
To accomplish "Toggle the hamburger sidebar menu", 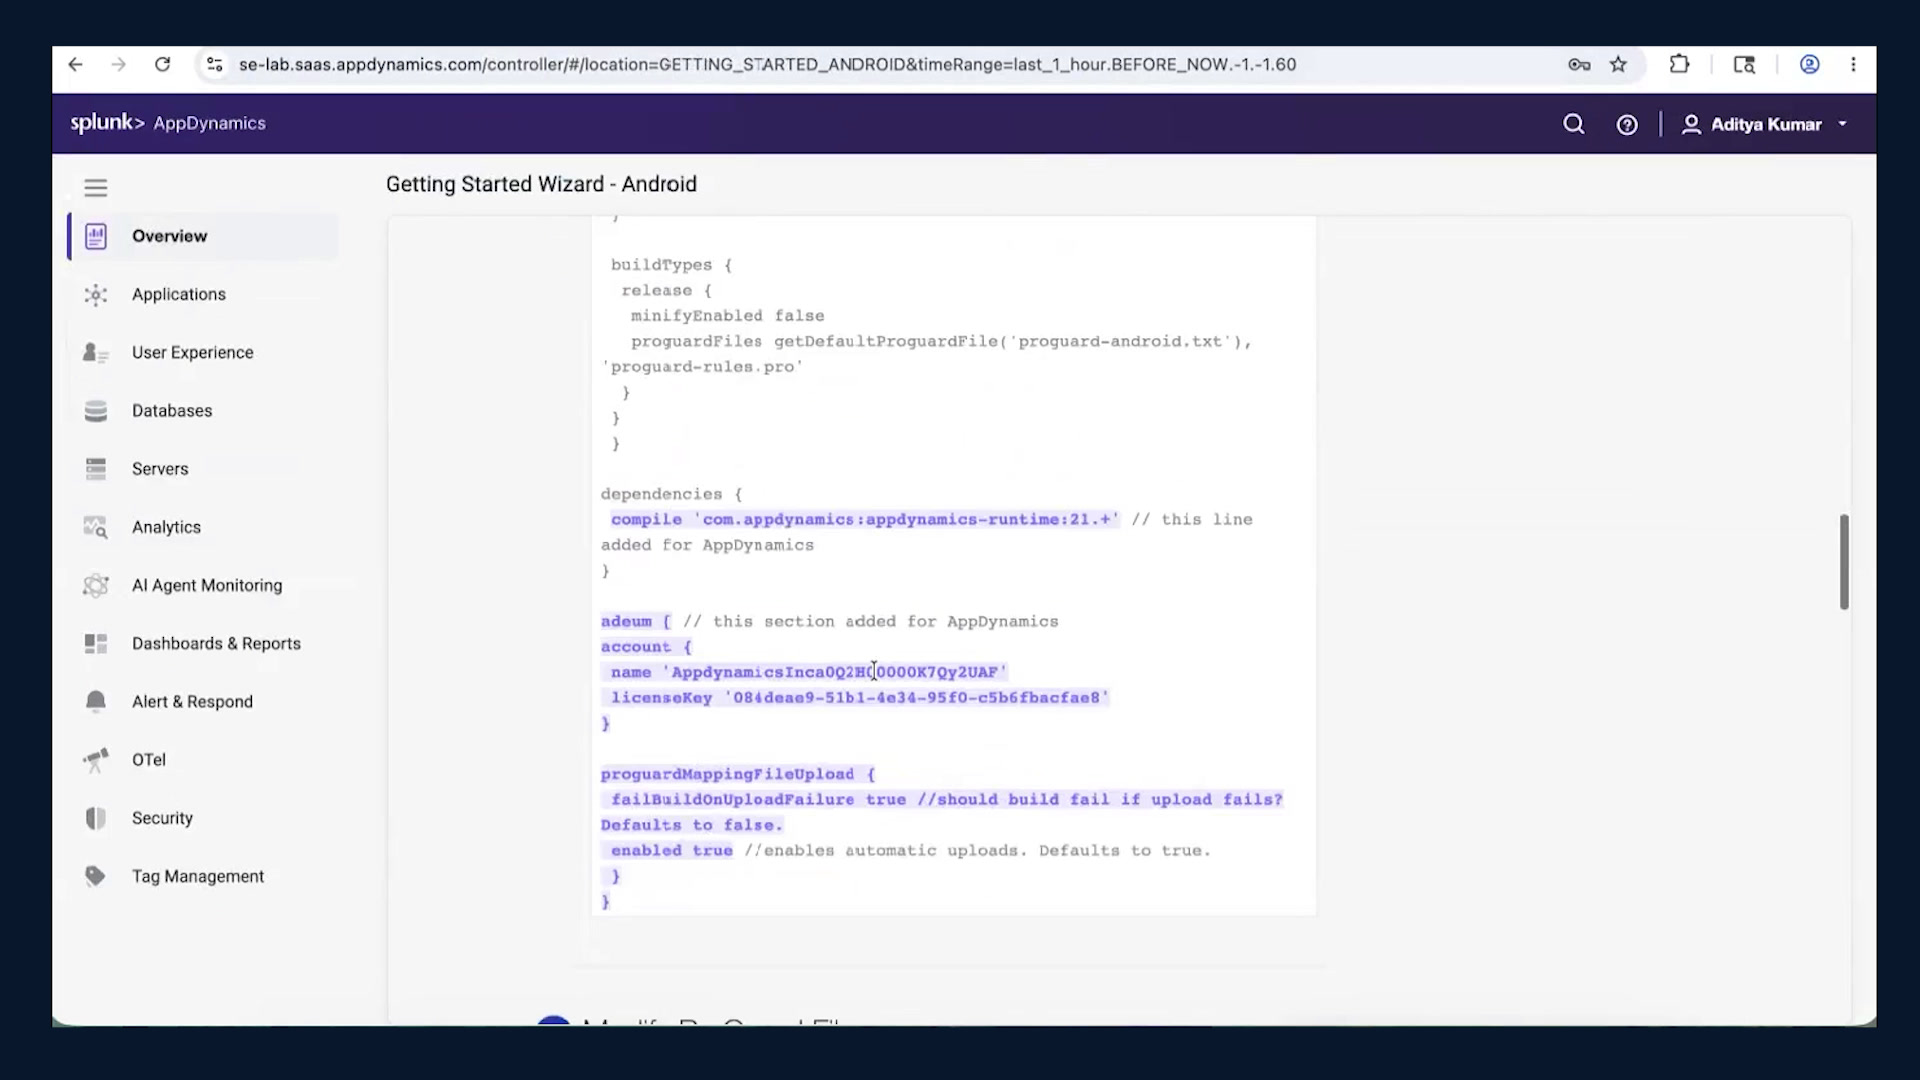I will 96,188.
